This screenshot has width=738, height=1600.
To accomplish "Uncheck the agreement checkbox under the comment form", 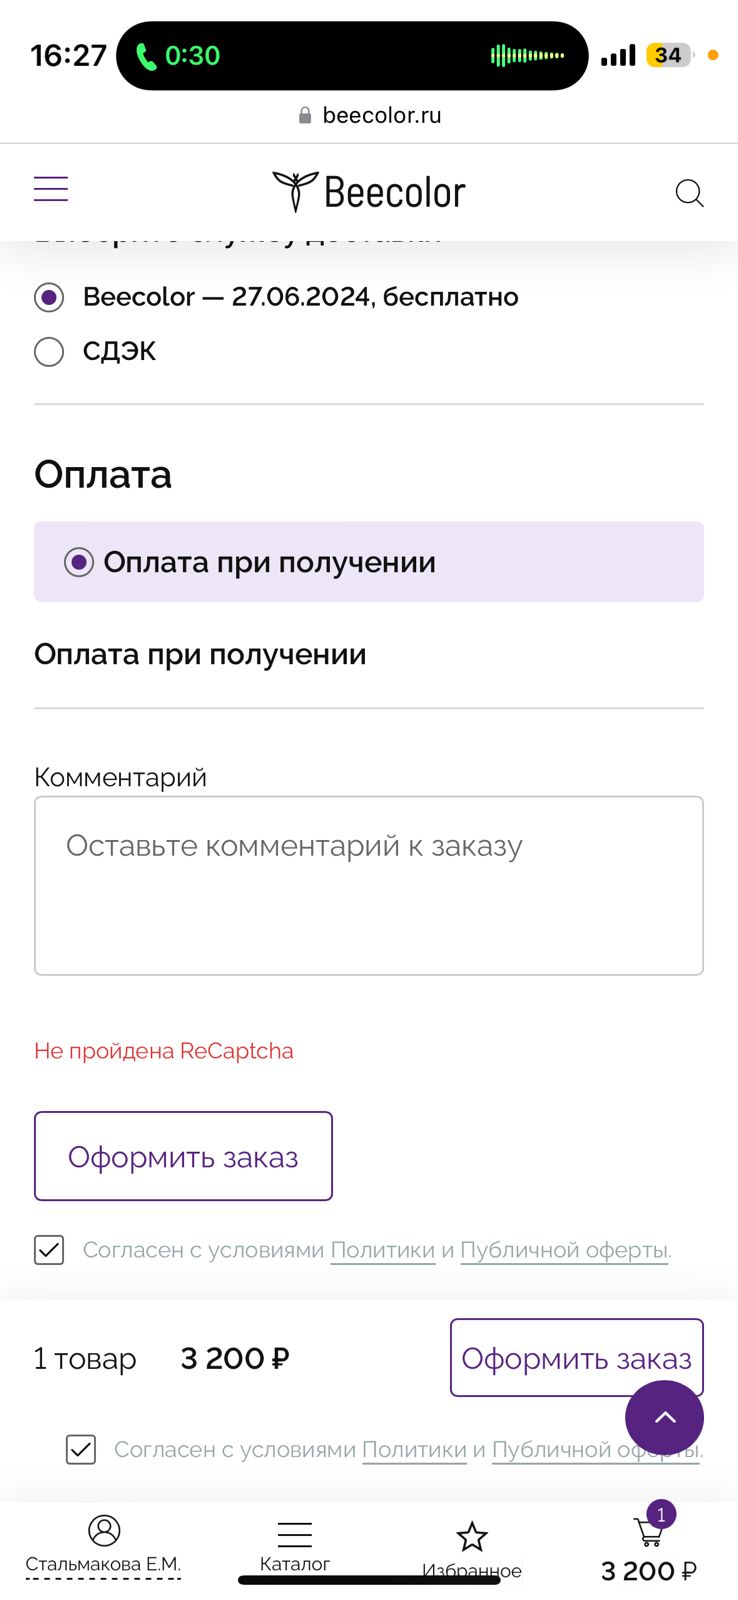I will 49,1250.
